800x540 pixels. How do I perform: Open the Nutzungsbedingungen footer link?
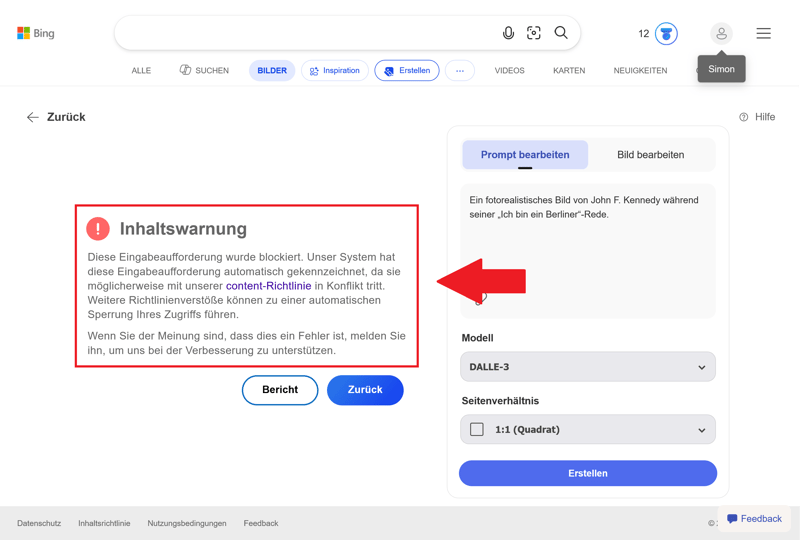coord(187,523)
